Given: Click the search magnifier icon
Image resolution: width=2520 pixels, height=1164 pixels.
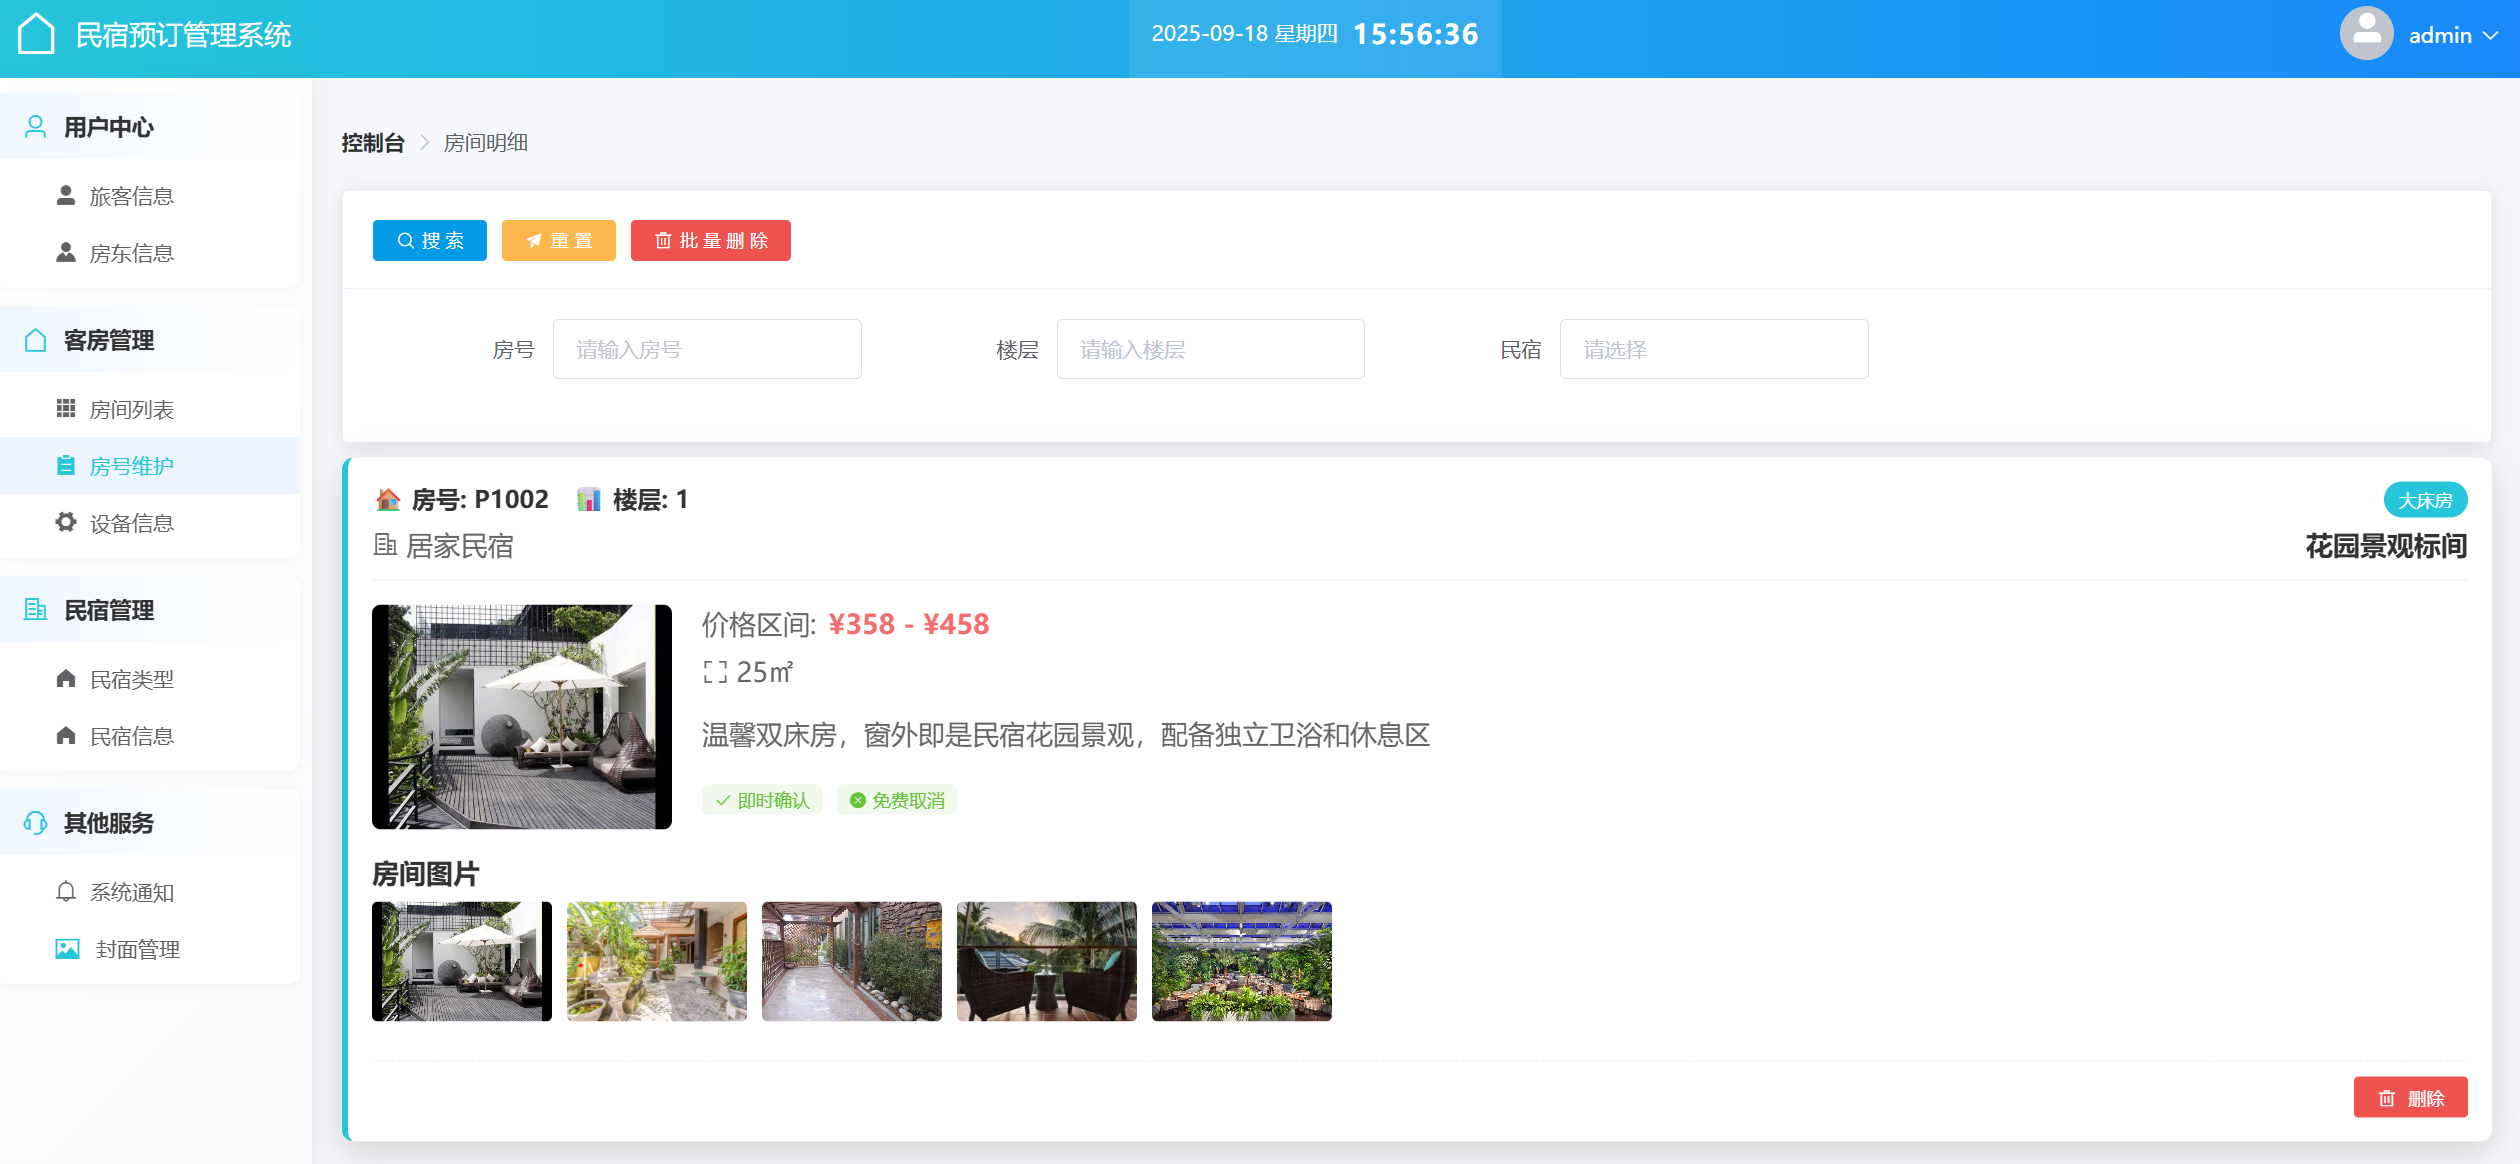Looking at the screenshot, I should point(405,241).
